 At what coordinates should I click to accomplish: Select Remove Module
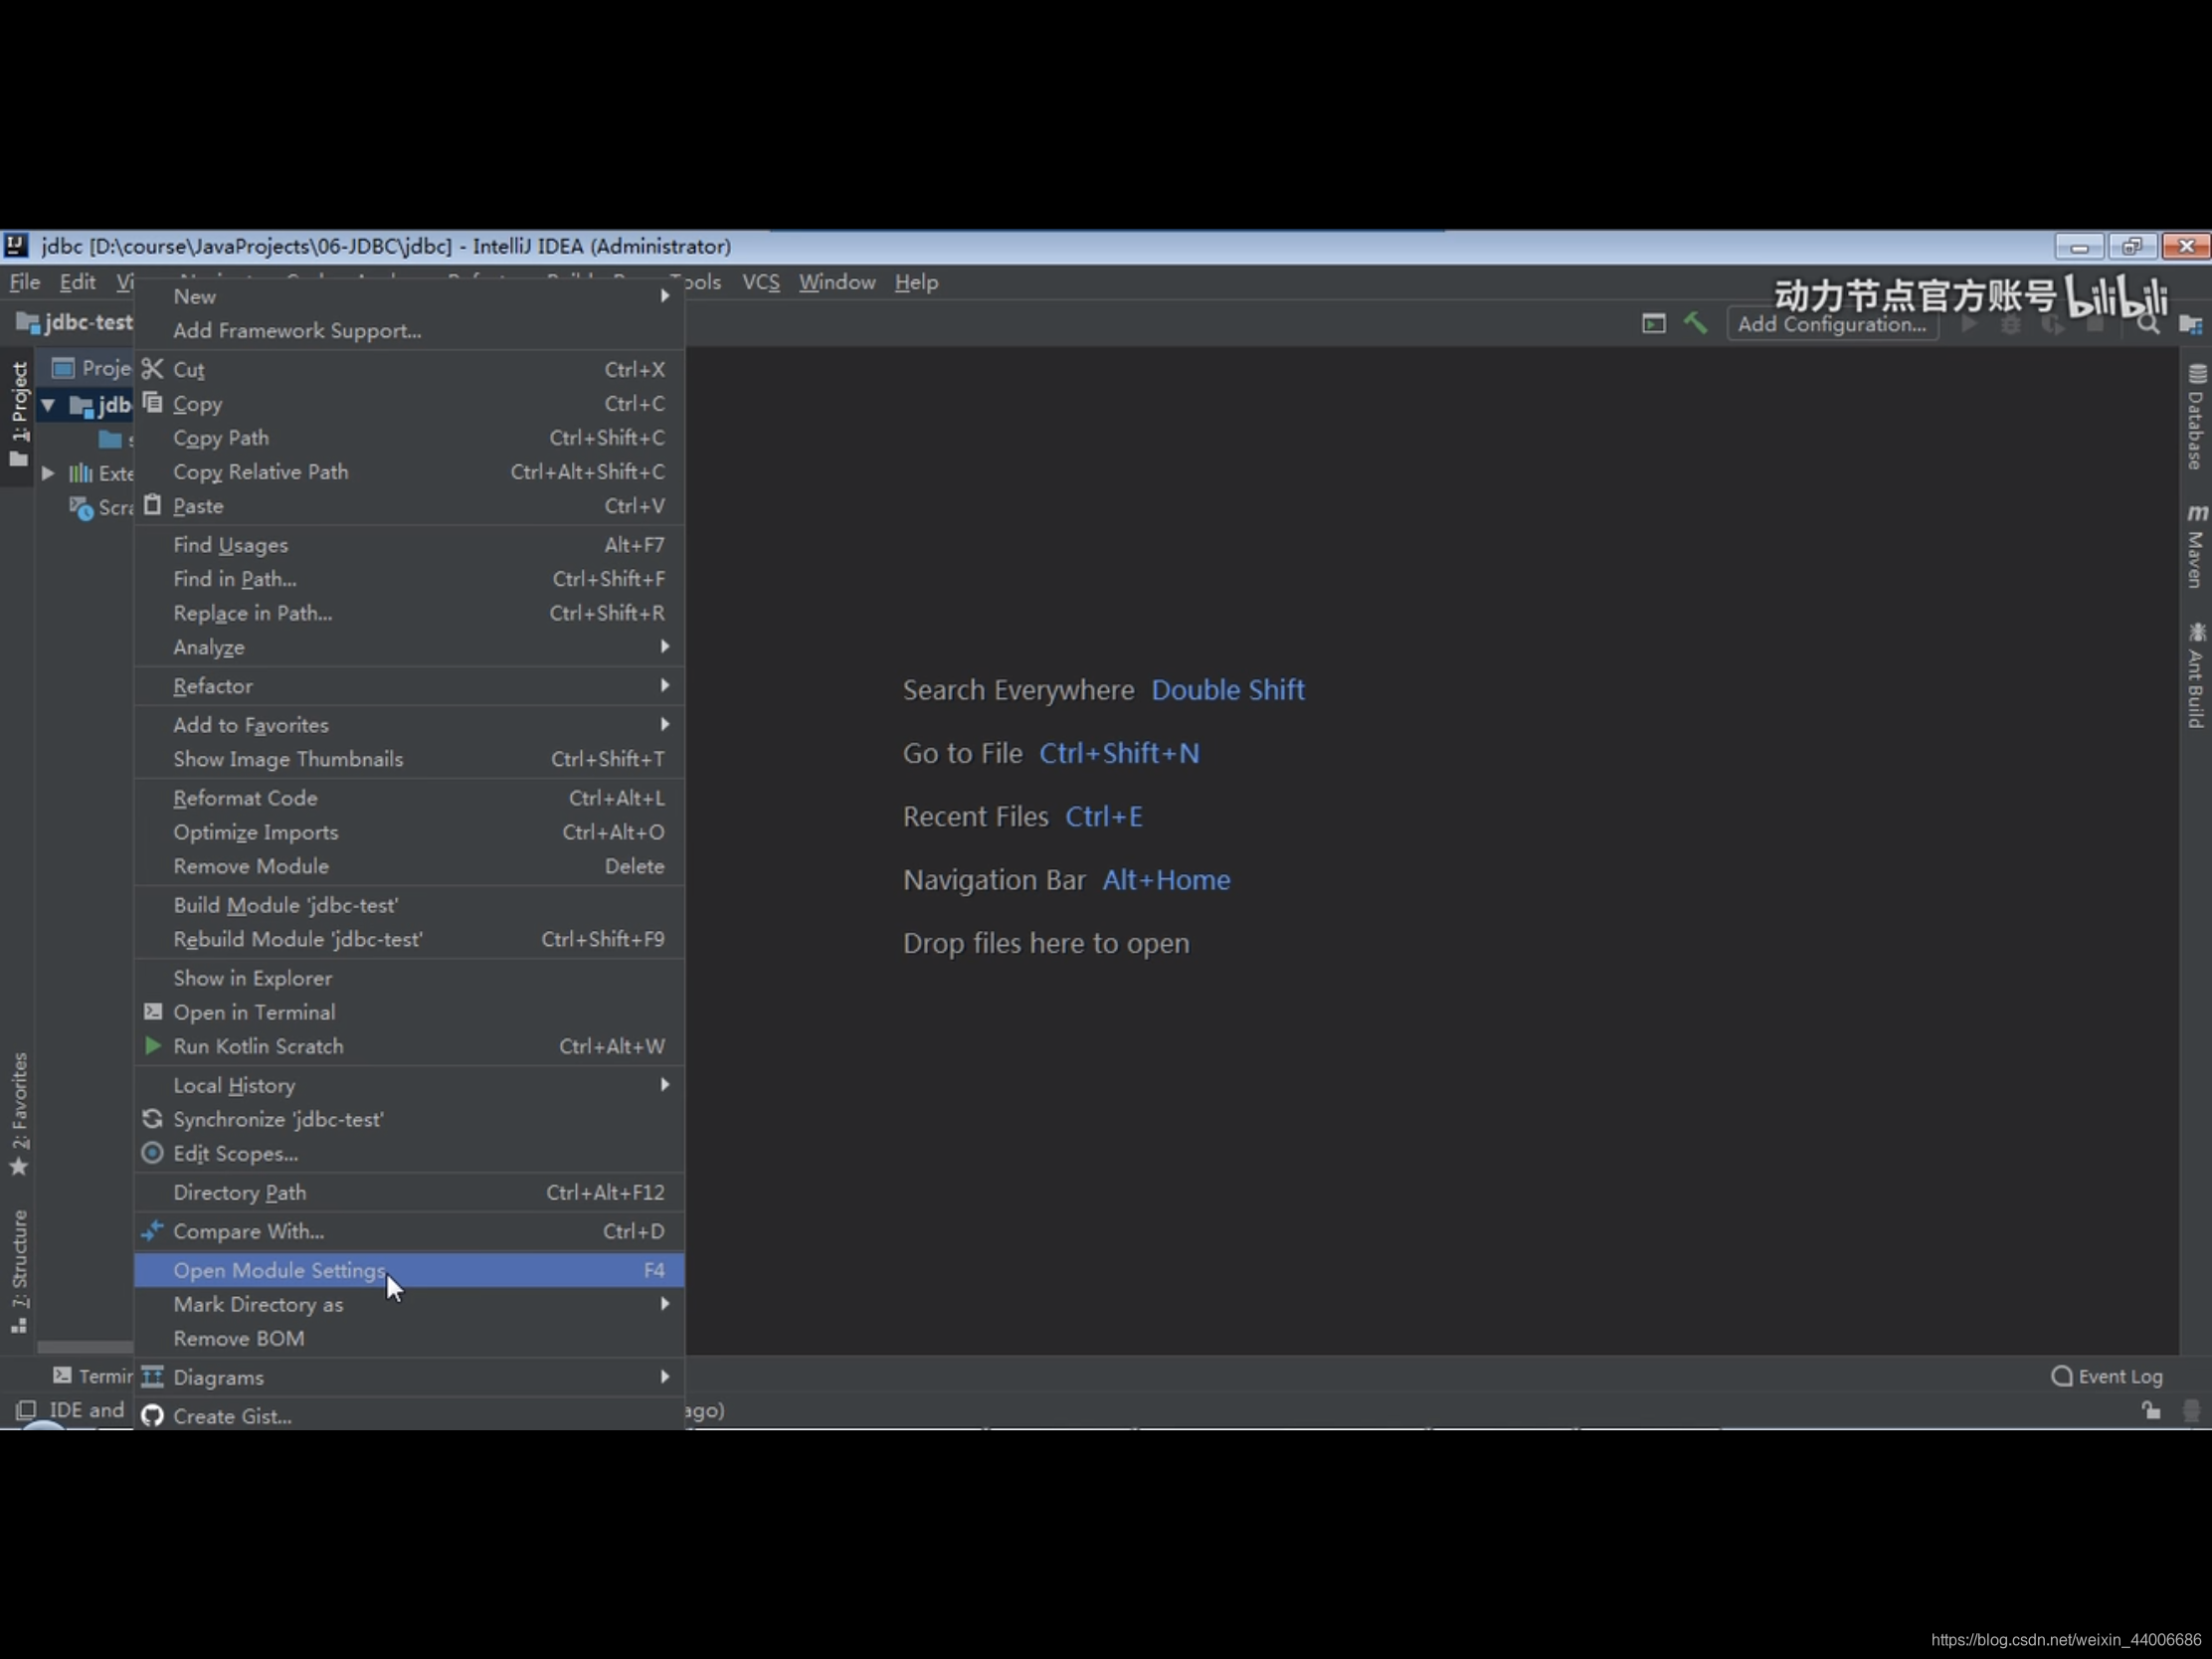[x=409, y=866]
